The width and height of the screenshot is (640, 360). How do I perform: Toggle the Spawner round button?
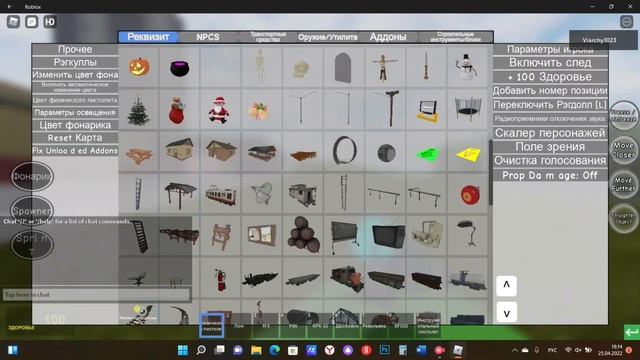pos(32,211)
